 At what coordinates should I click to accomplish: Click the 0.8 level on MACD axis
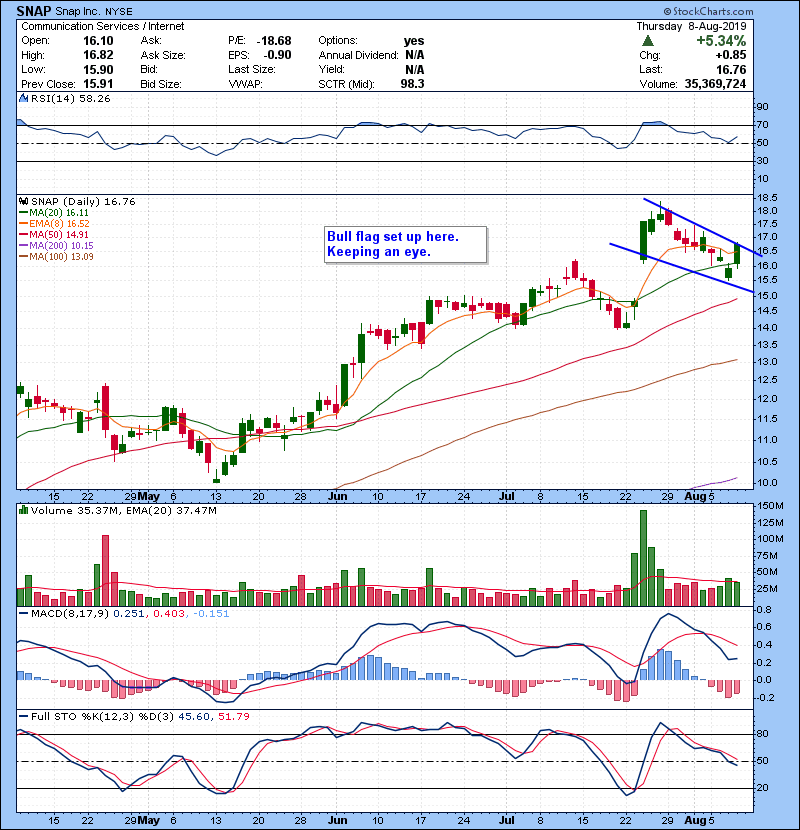pos(764,610)
